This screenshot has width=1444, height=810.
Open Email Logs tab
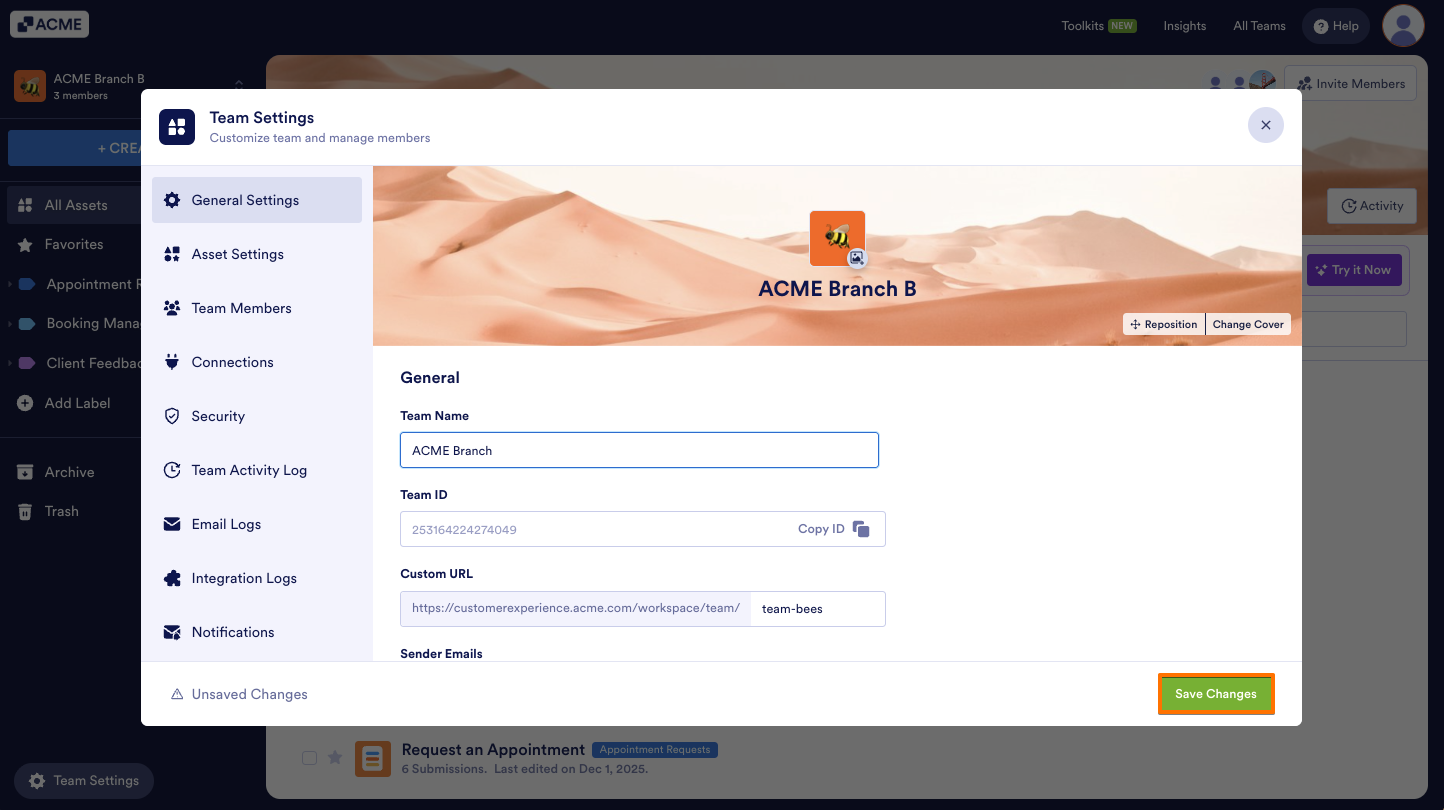pyautogui.click(x=257, y=524)
